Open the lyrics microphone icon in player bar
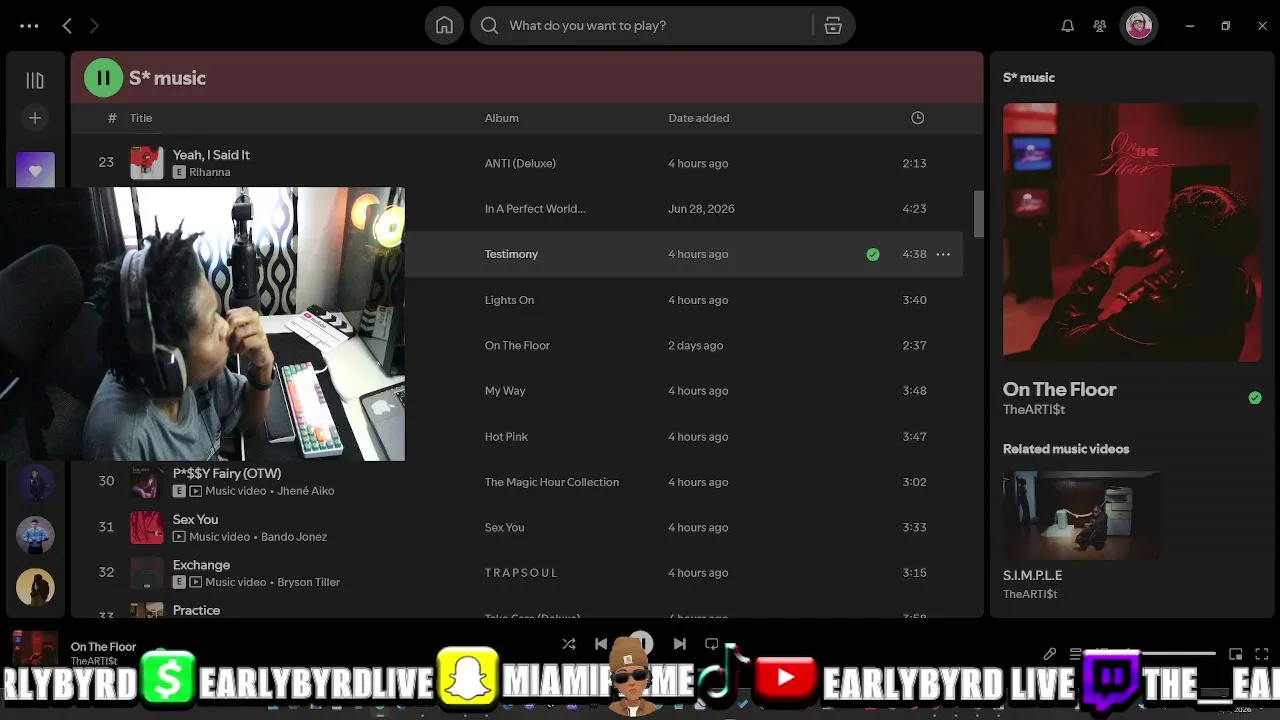The image size is (1280, 720). pos(1049,654)
